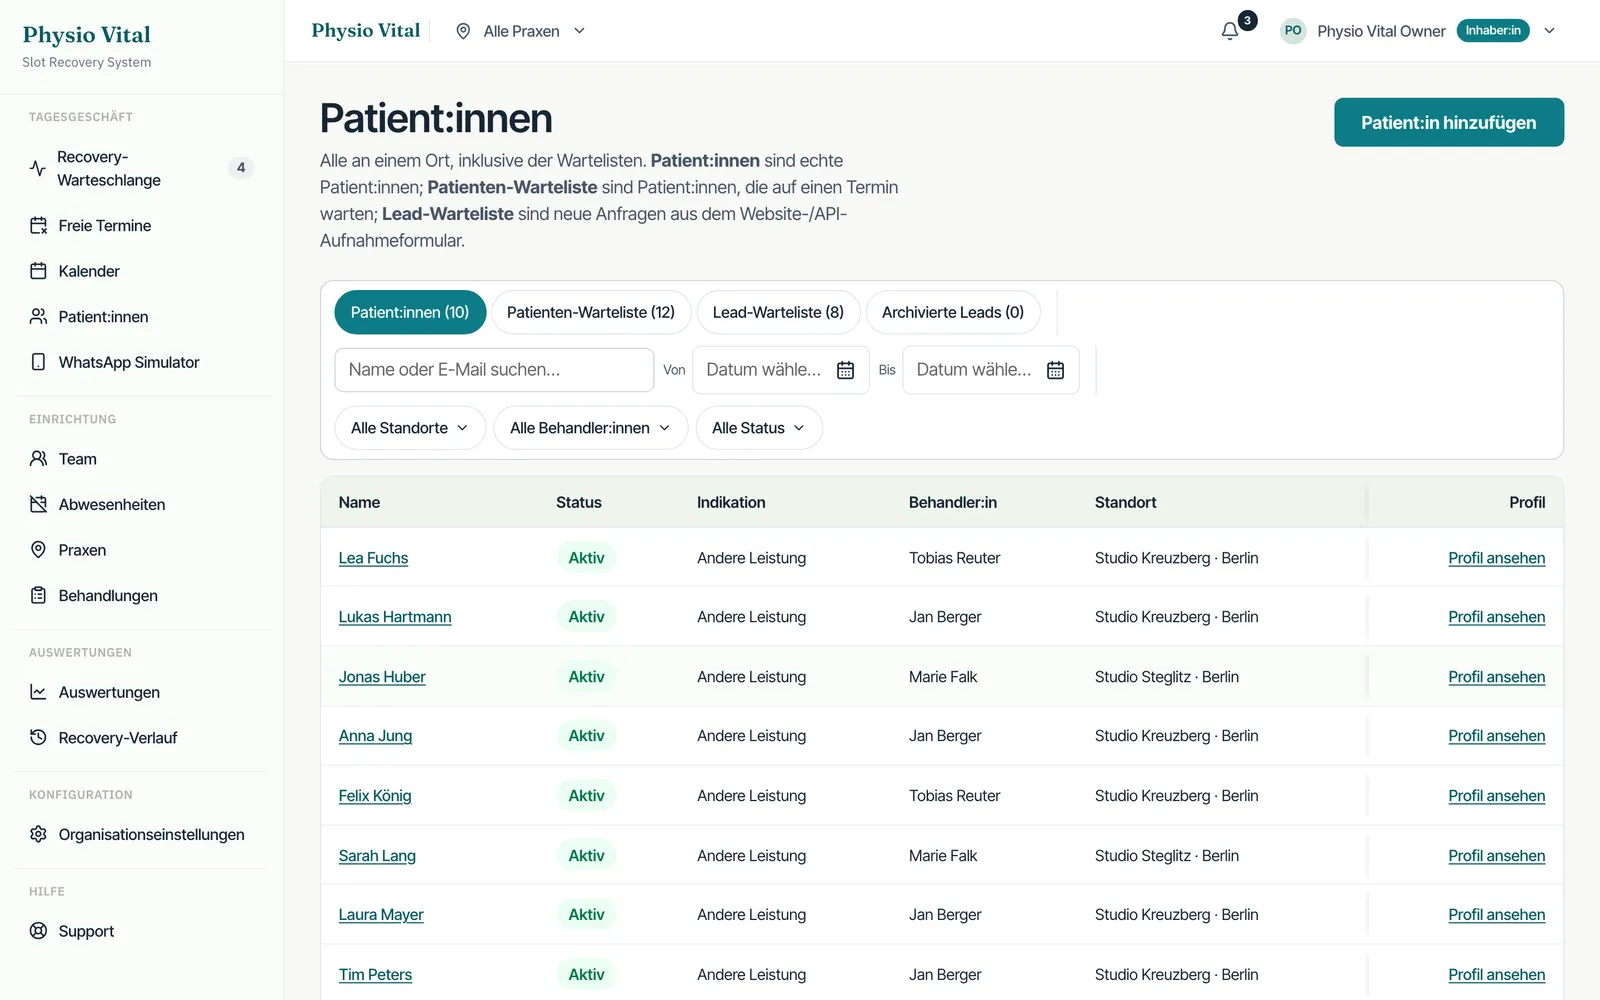
Task: Open the notifications bell
Action: (x=1230, y=31)
